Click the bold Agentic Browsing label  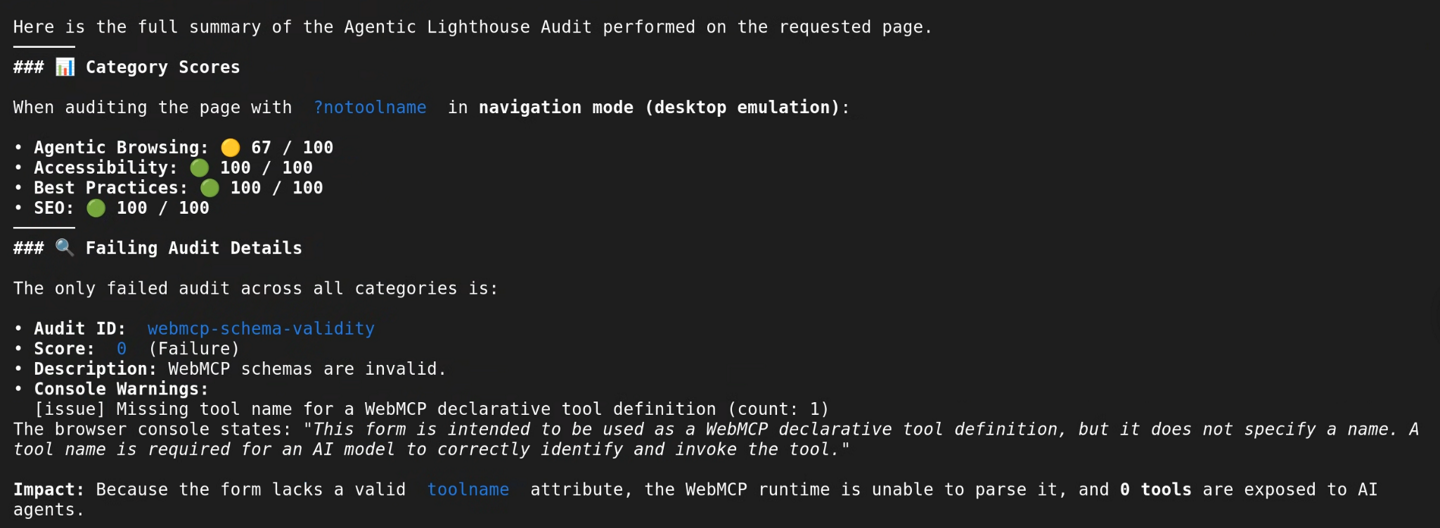(x=122, y=148)
